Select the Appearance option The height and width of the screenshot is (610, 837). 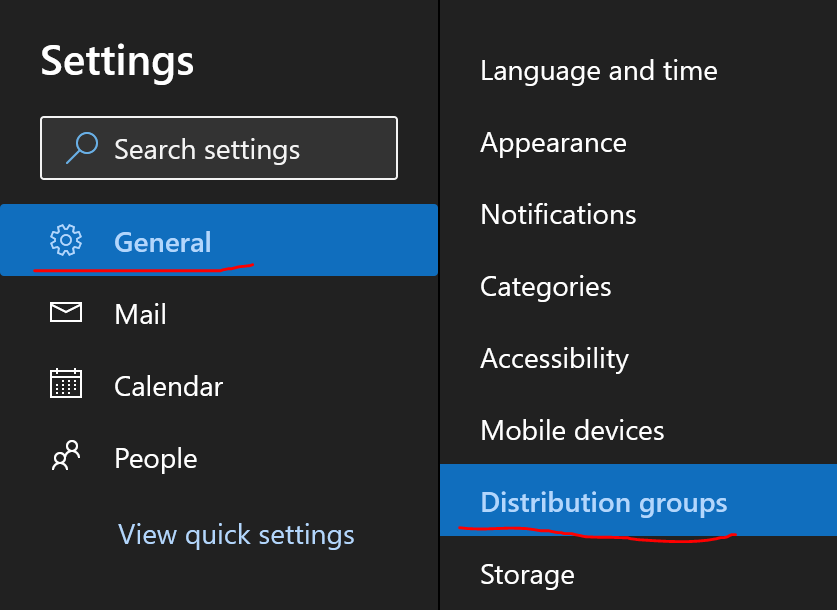click(x=553, y=143)
